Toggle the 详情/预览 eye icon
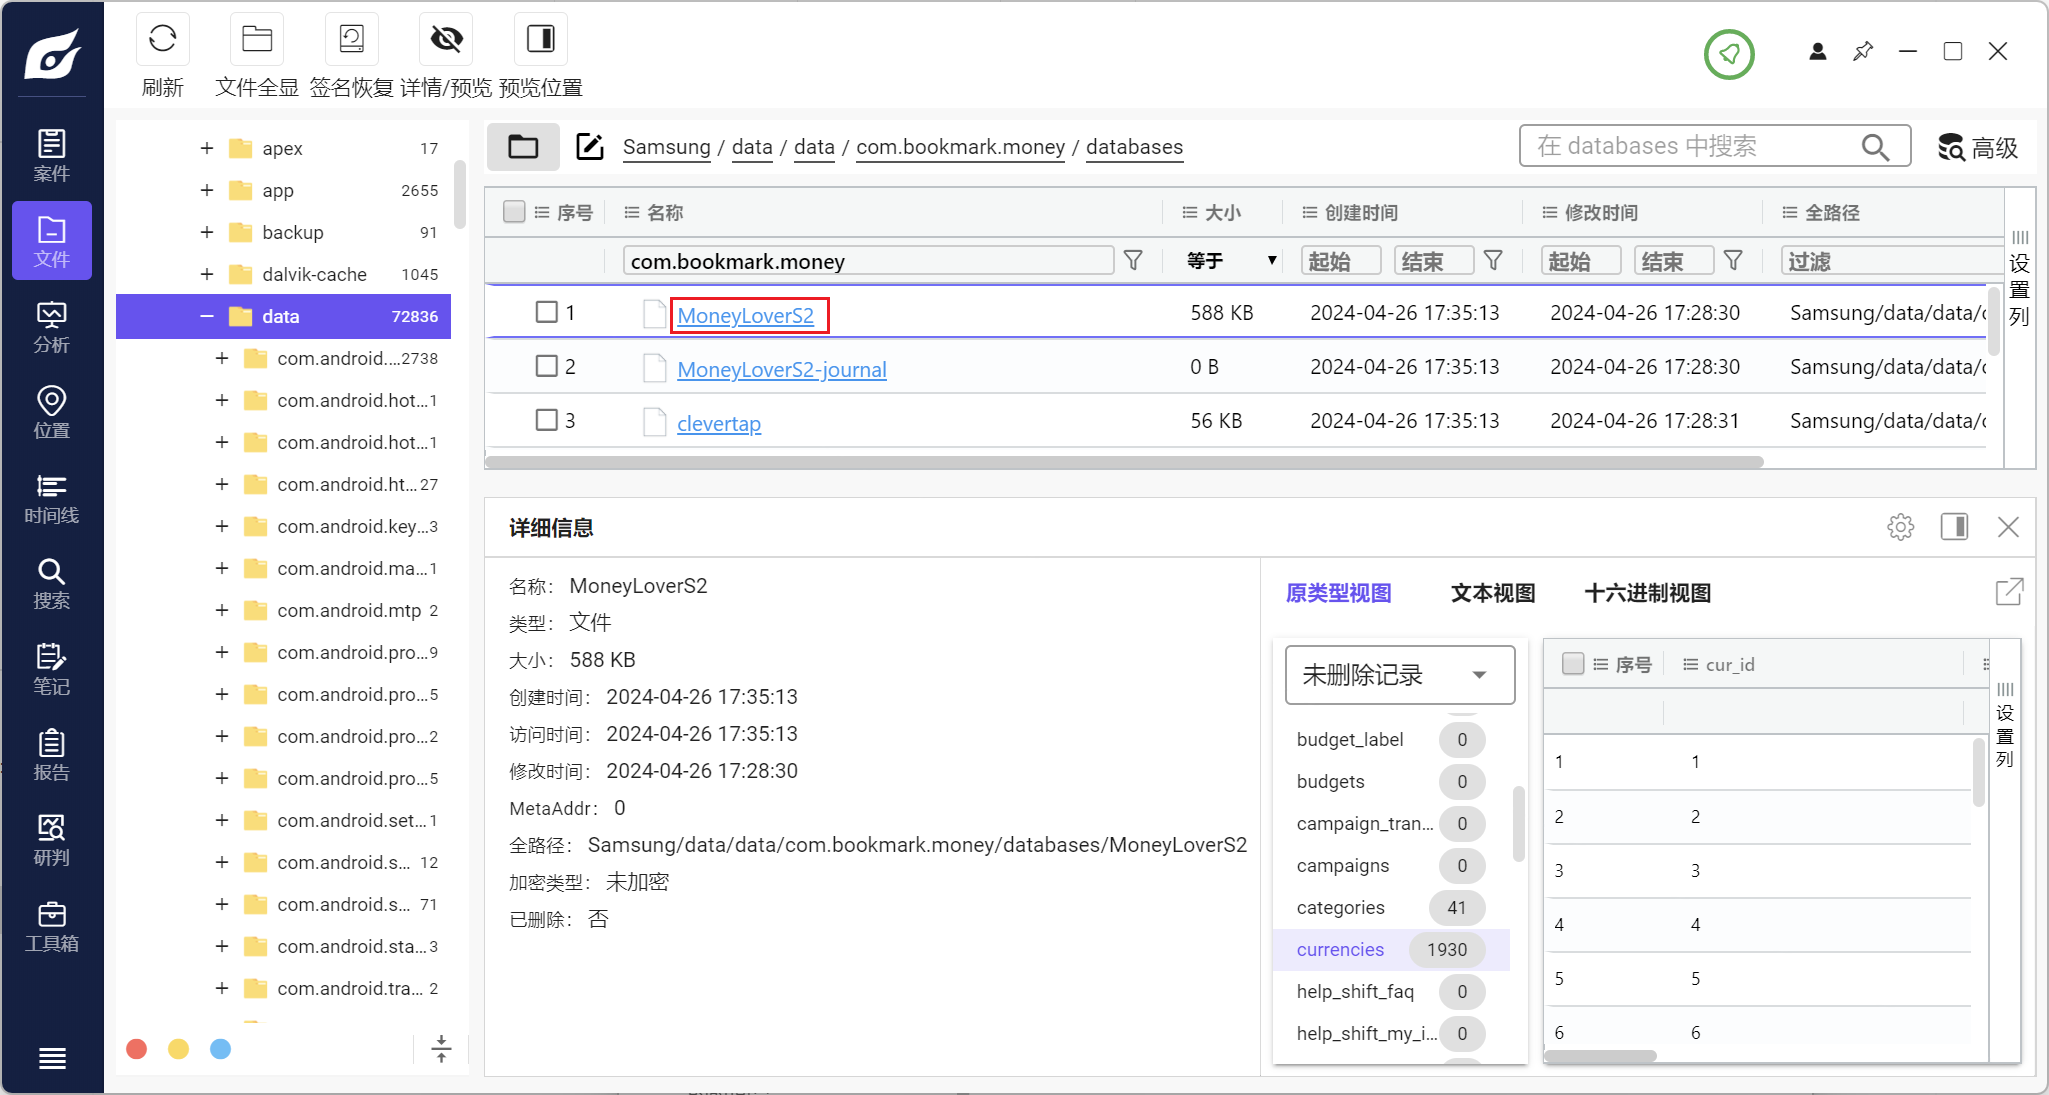The height and width of the screenshot is (1095, 2049). tap(446, 39)
